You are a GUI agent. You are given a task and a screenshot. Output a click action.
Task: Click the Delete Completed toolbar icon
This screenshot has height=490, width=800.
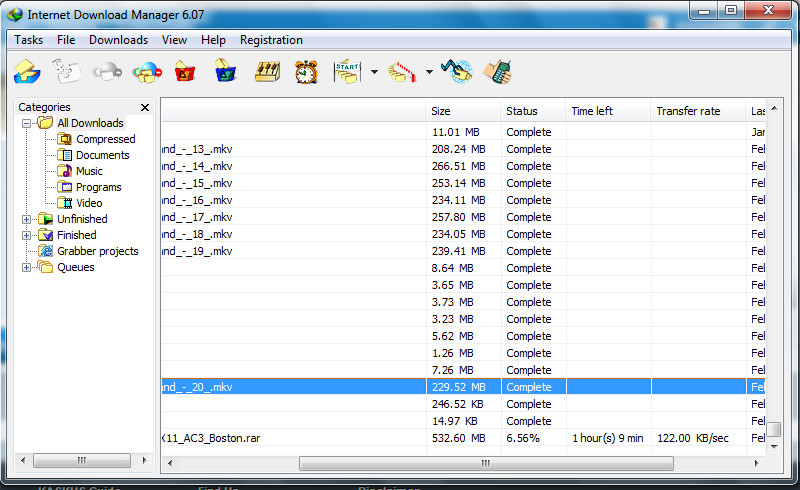[226, 71]
